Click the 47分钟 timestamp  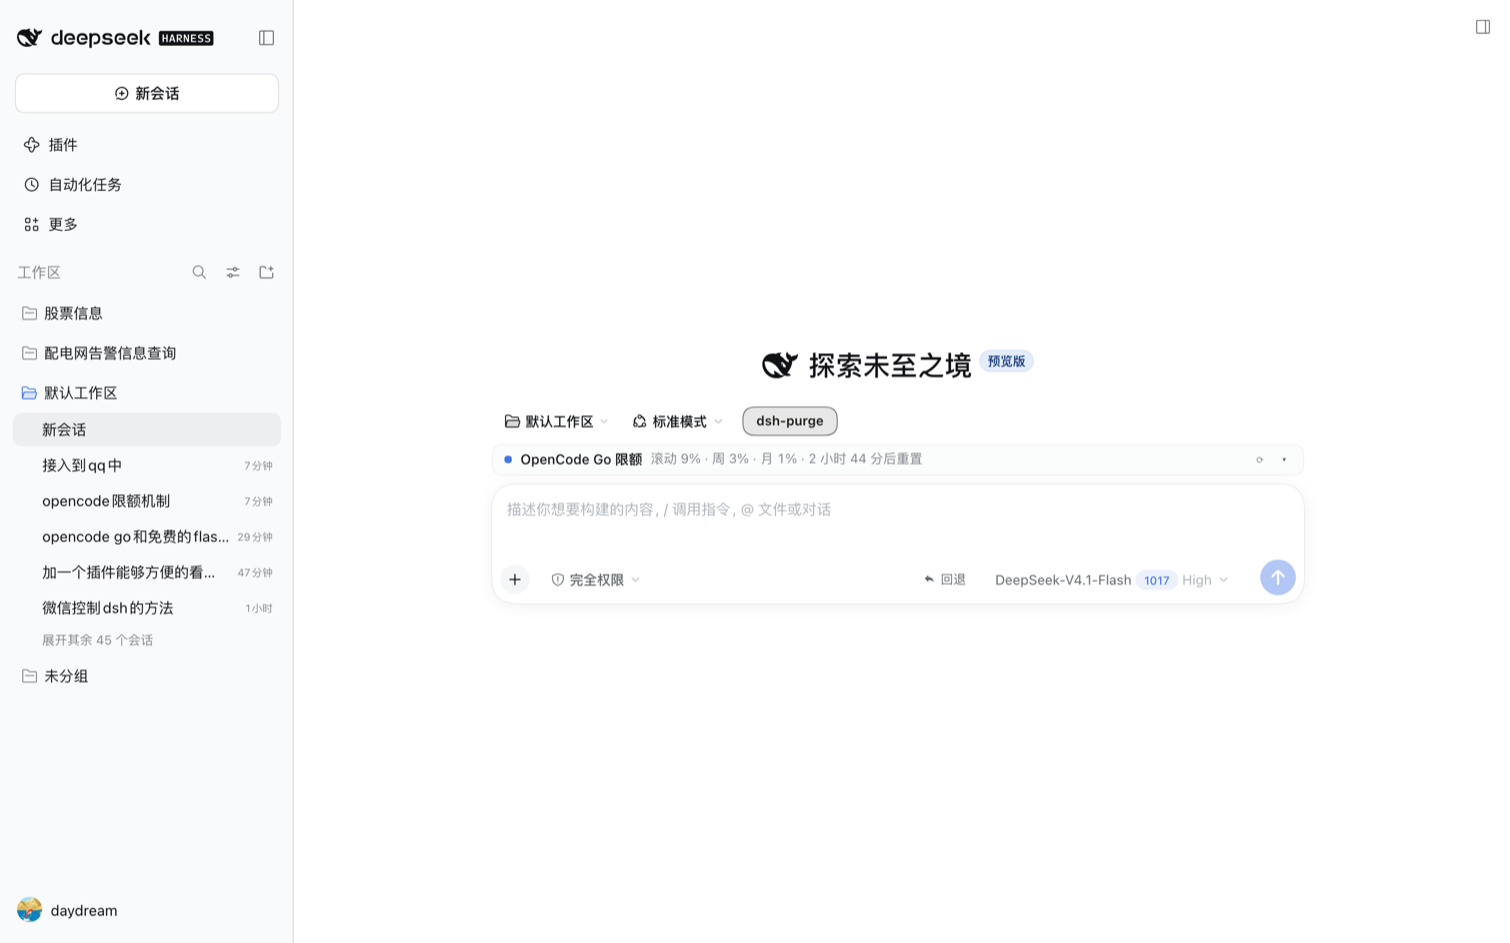(255, 573)
